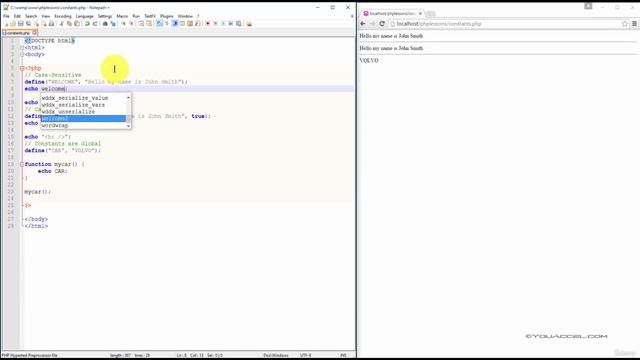The width and height of the screenshot is (640, 360).
Task: Open the Language menu
Action: pyautogui.click(x=84, y=16)
